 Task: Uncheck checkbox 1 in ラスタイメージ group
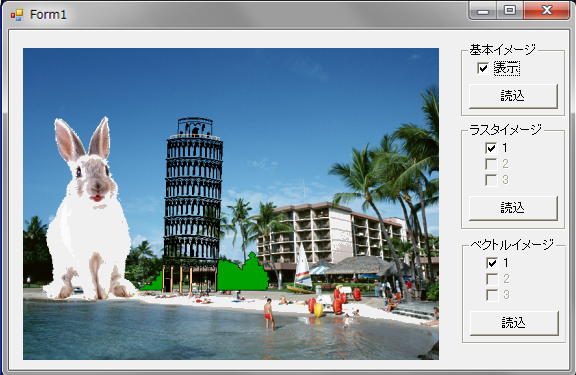(491, 148)
